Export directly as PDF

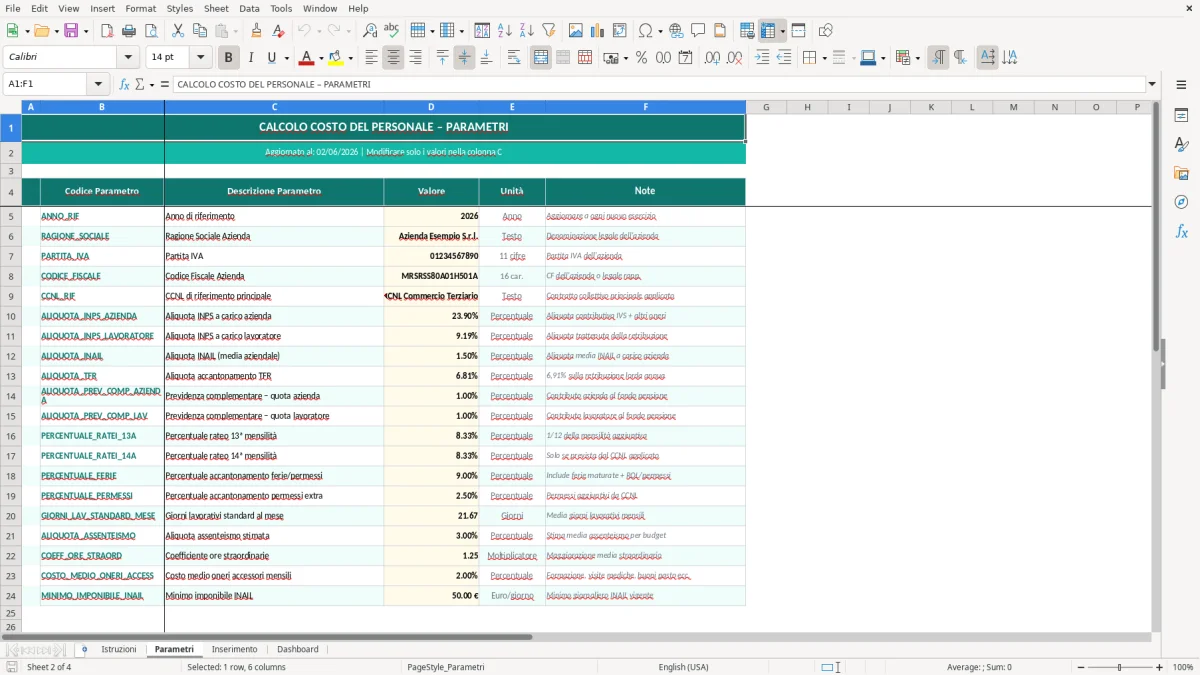106,31
